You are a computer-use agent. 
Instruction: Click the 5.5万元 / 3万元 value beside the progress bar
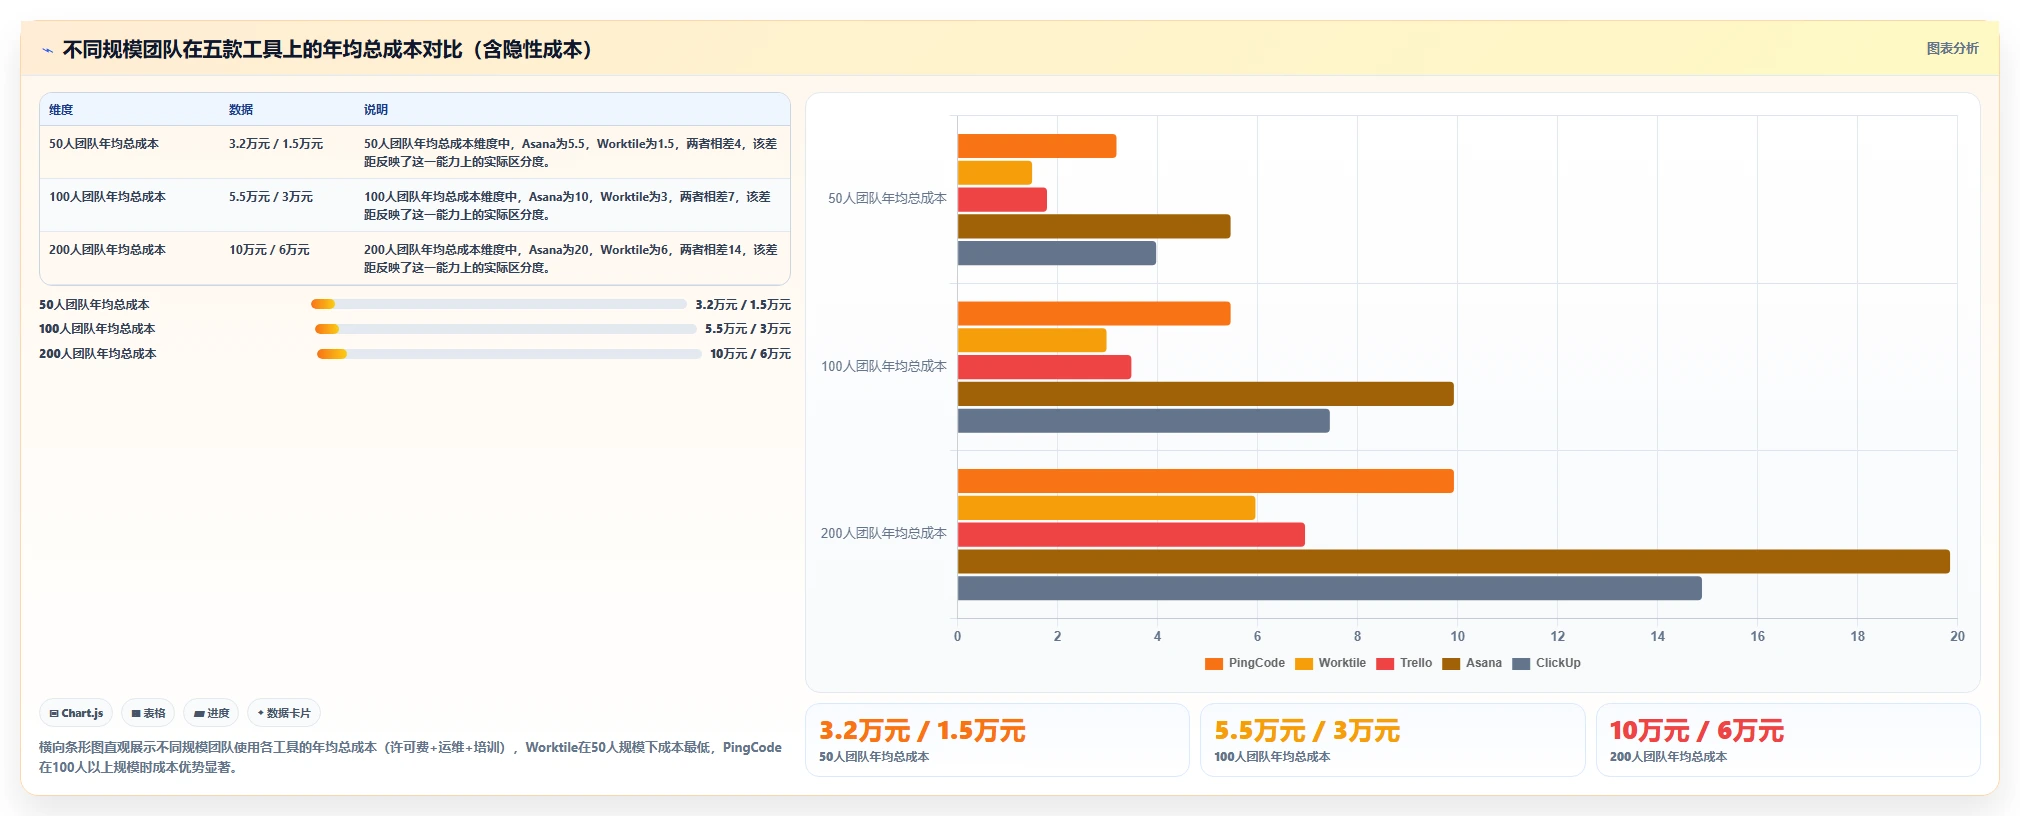click(x=748, y=329)
